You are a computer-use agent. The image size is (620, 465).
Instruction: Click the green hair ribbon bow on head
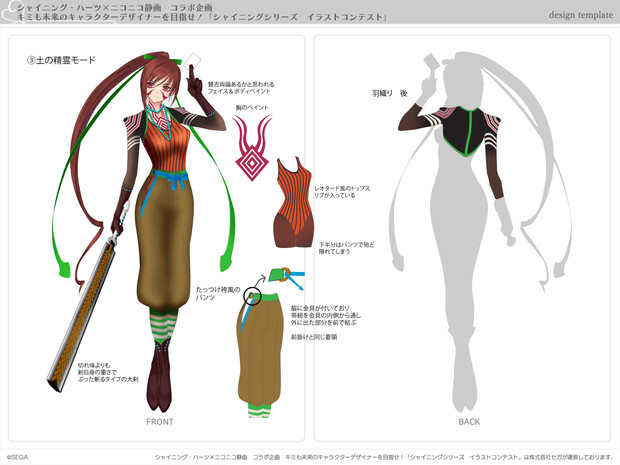163,59
